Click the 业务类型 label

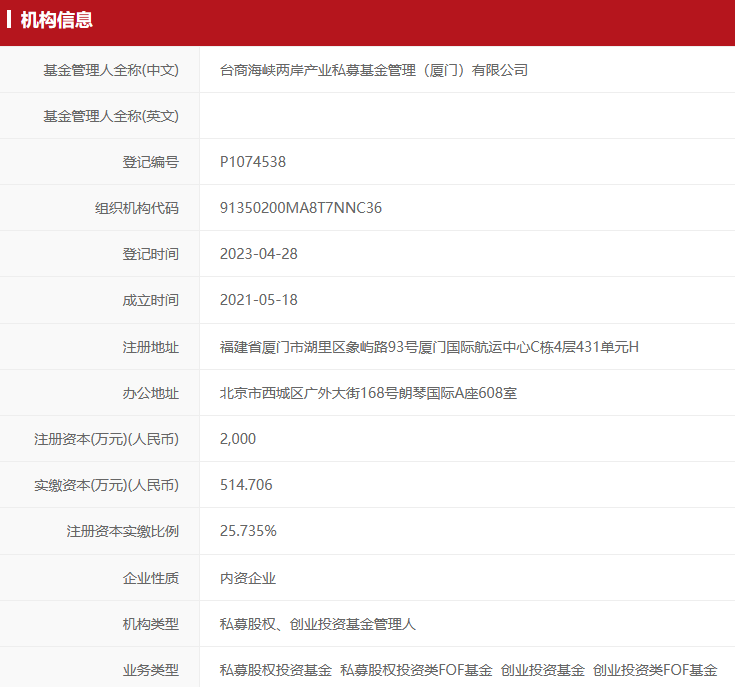(x=150, y=670)
